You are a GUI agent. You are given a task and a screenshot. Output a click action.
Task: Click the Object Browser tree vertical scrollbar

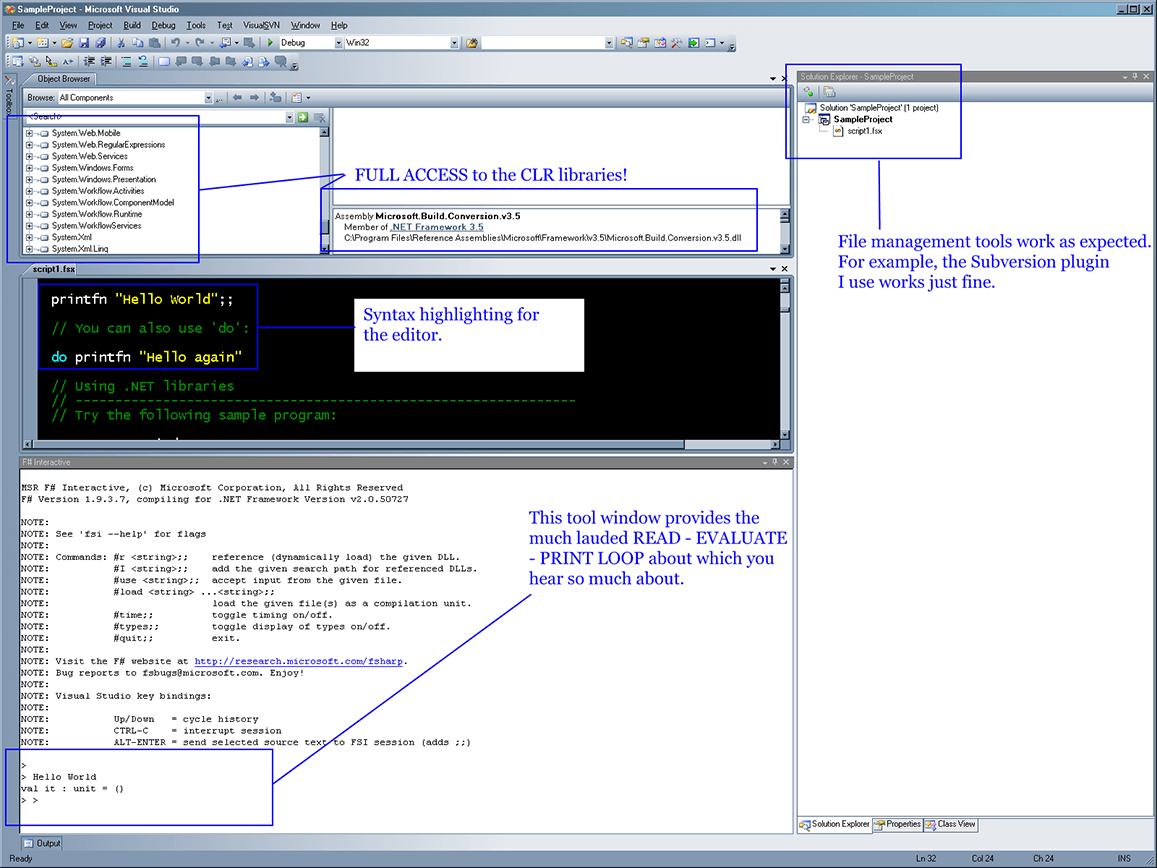[x=324, y=190]
